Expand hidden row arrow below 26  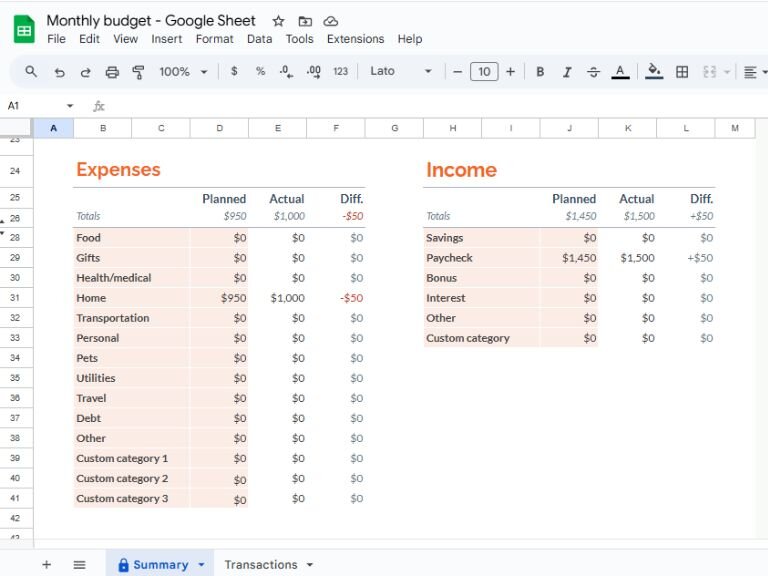[x=3, y=233]
